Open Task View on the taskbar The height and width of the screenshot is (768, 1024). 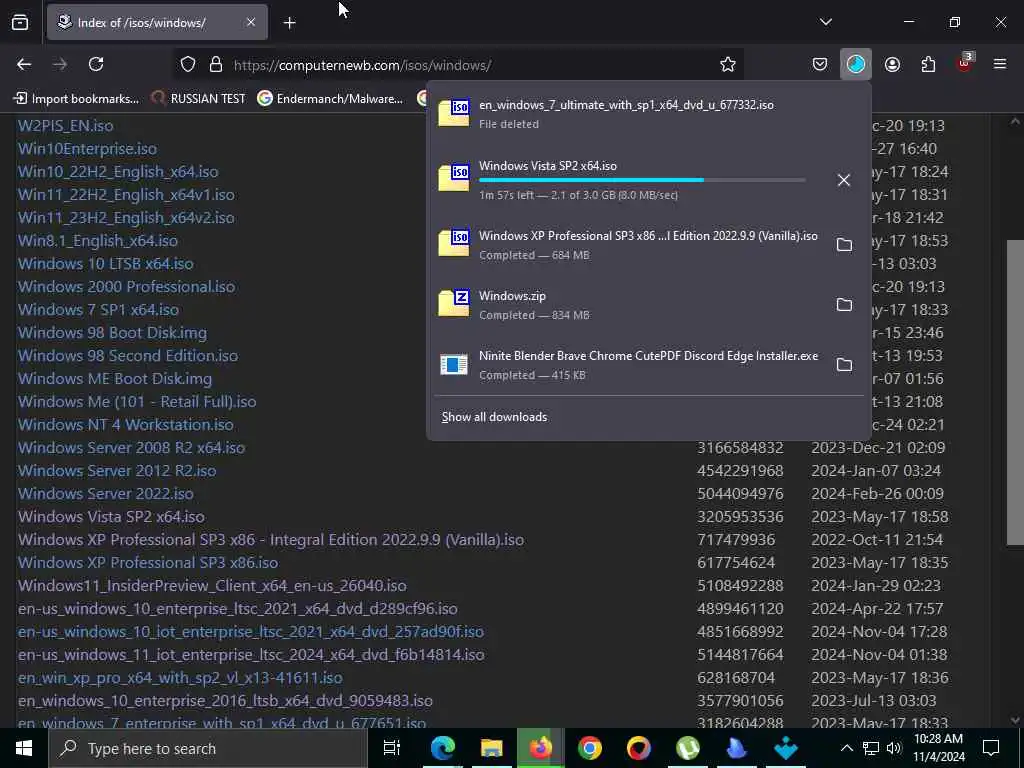(x=391, y=748)
